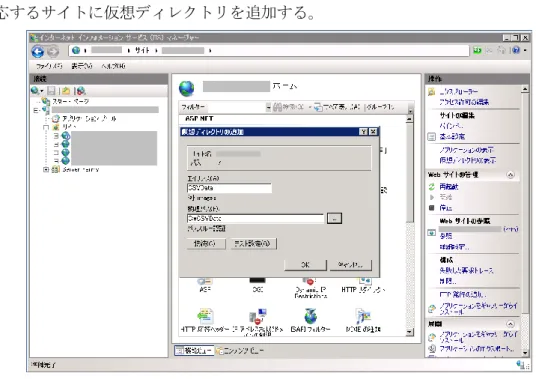Open the File menu
Image resolution: width=536 pixels, height=379 pixels.
[x=49, y=66]
